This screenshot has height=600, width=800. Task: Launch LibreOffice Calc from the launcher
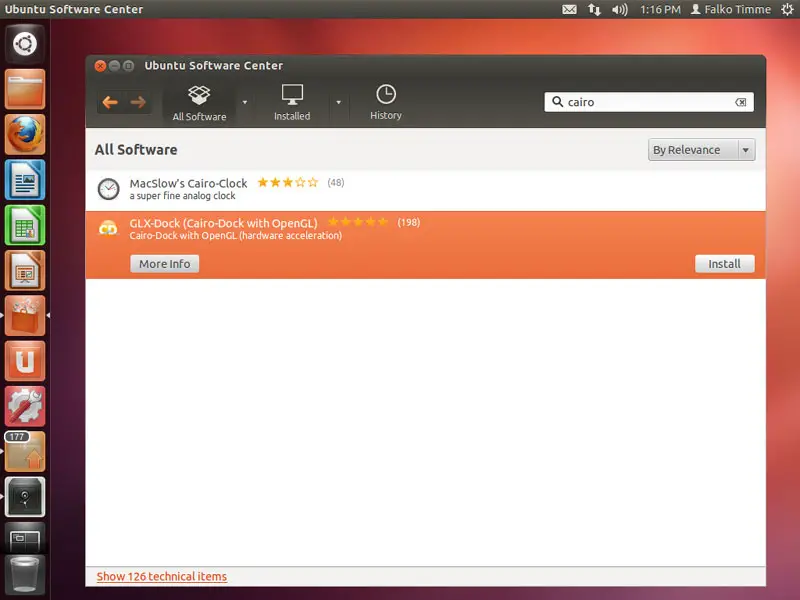[24, 225]
